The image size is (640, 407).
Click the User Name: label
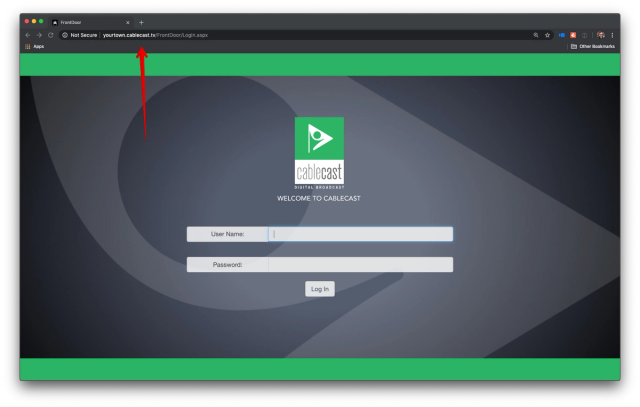[x=227, y=234]
